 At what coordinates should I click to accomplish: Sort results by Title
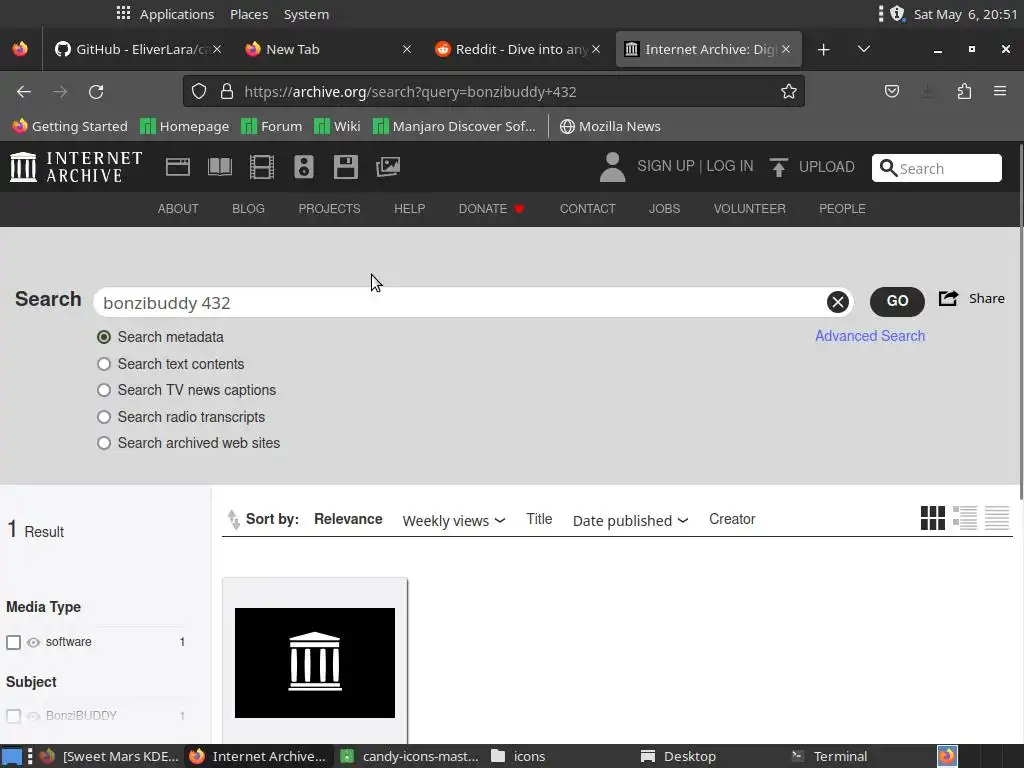point(539,519)
